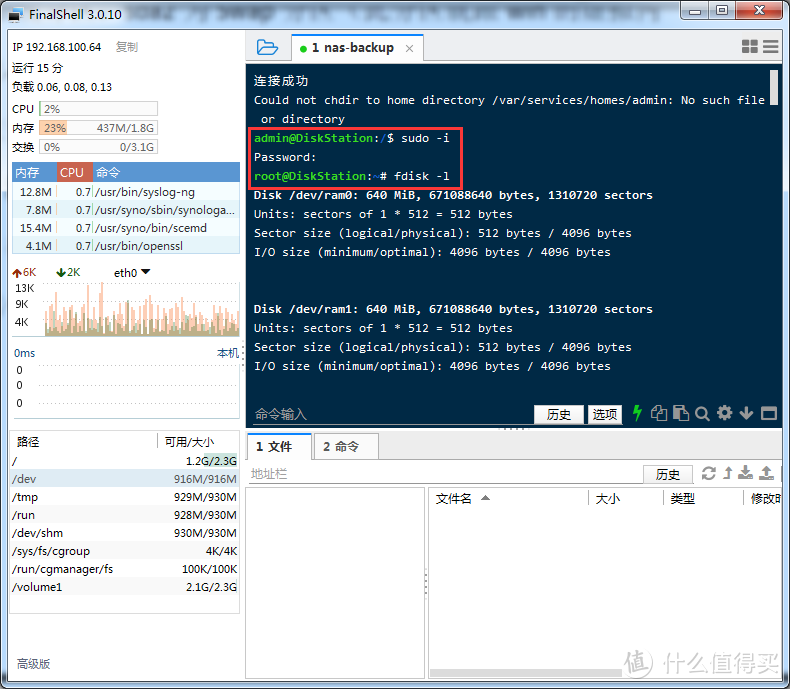The image size is (790, 689).
Task: Toggle terminal fullscreen window icon
Action: tap(769, 414)
